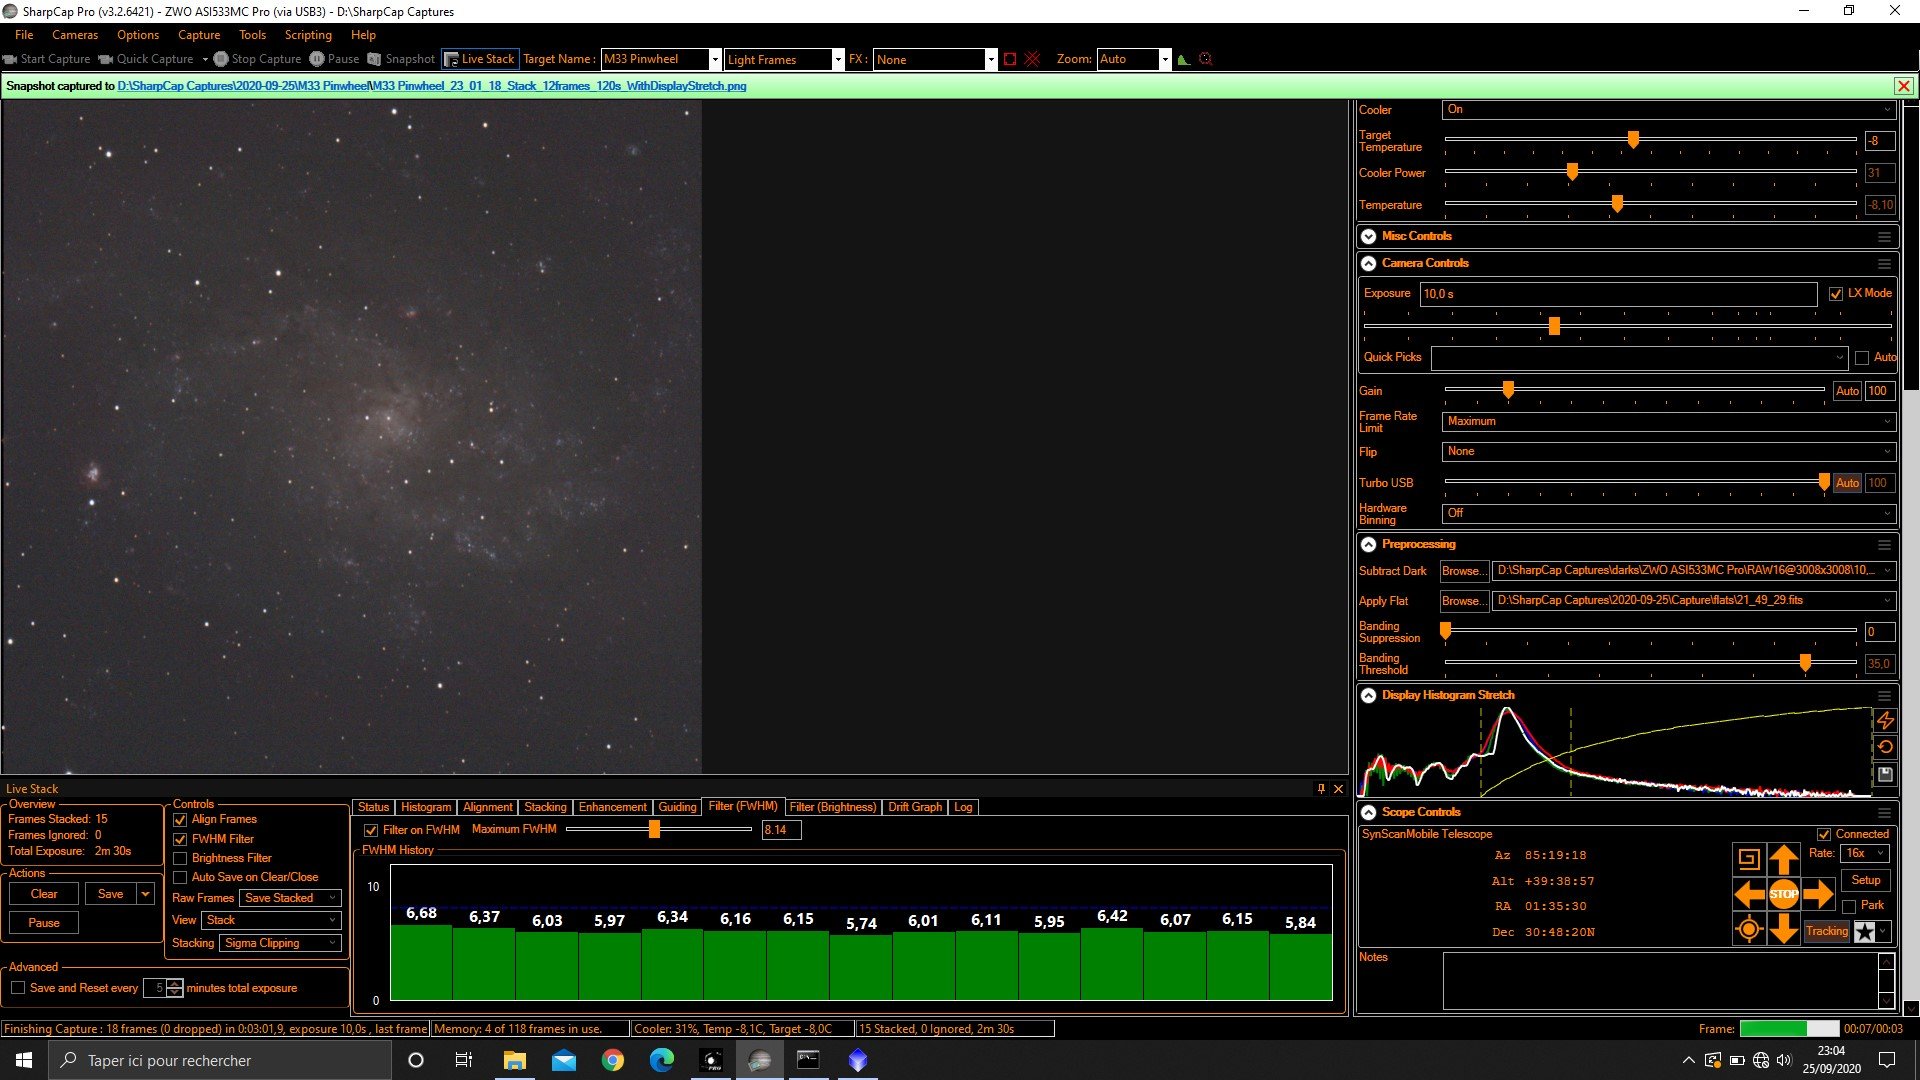Image resolution: width=1920 pixels, height=1080 pixels.
Task: Switch to the Guiding tab
Action: tap(677, 808)
